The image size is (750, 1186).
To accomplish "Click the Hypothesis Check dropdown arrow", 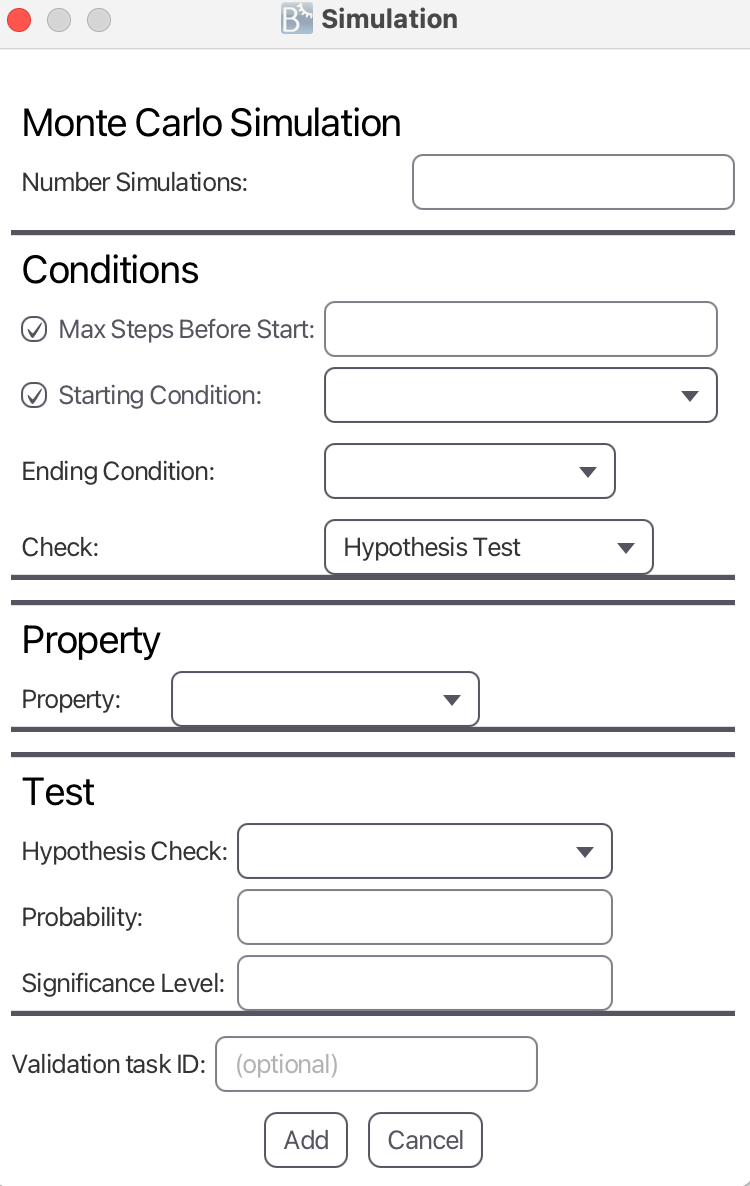I will click(x=585, y=852).
